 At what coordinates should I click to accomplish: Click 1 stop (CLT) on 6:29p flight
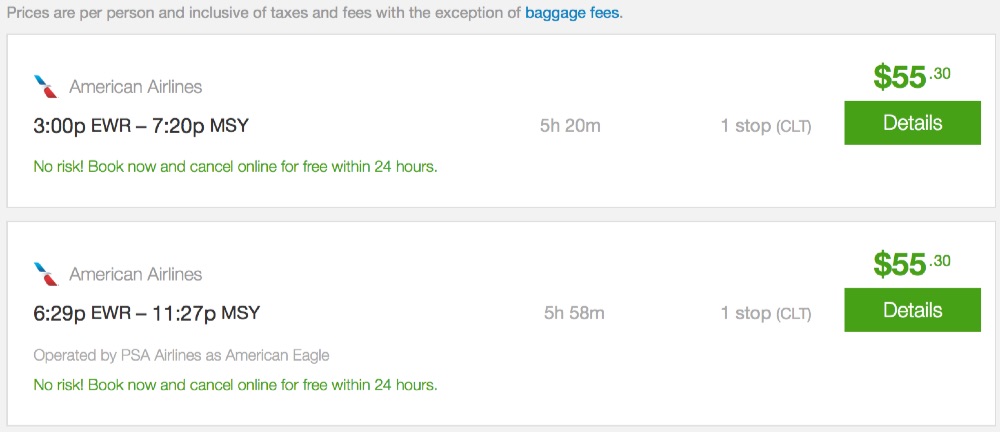point(765,313)
